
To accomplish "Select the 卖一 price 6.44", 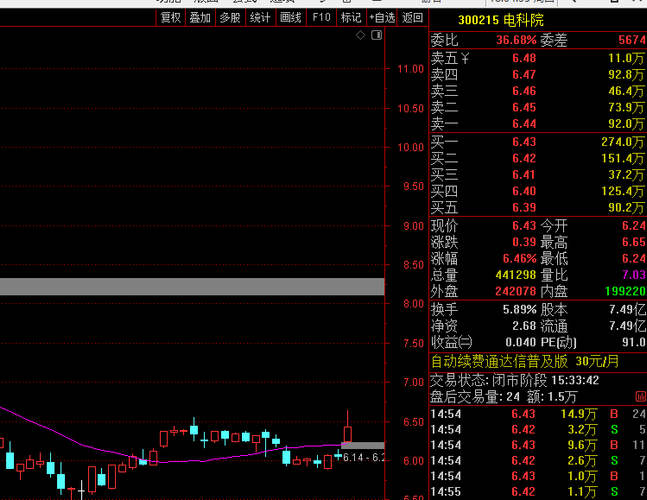I will pyautogui.click(x=524, y=124).
